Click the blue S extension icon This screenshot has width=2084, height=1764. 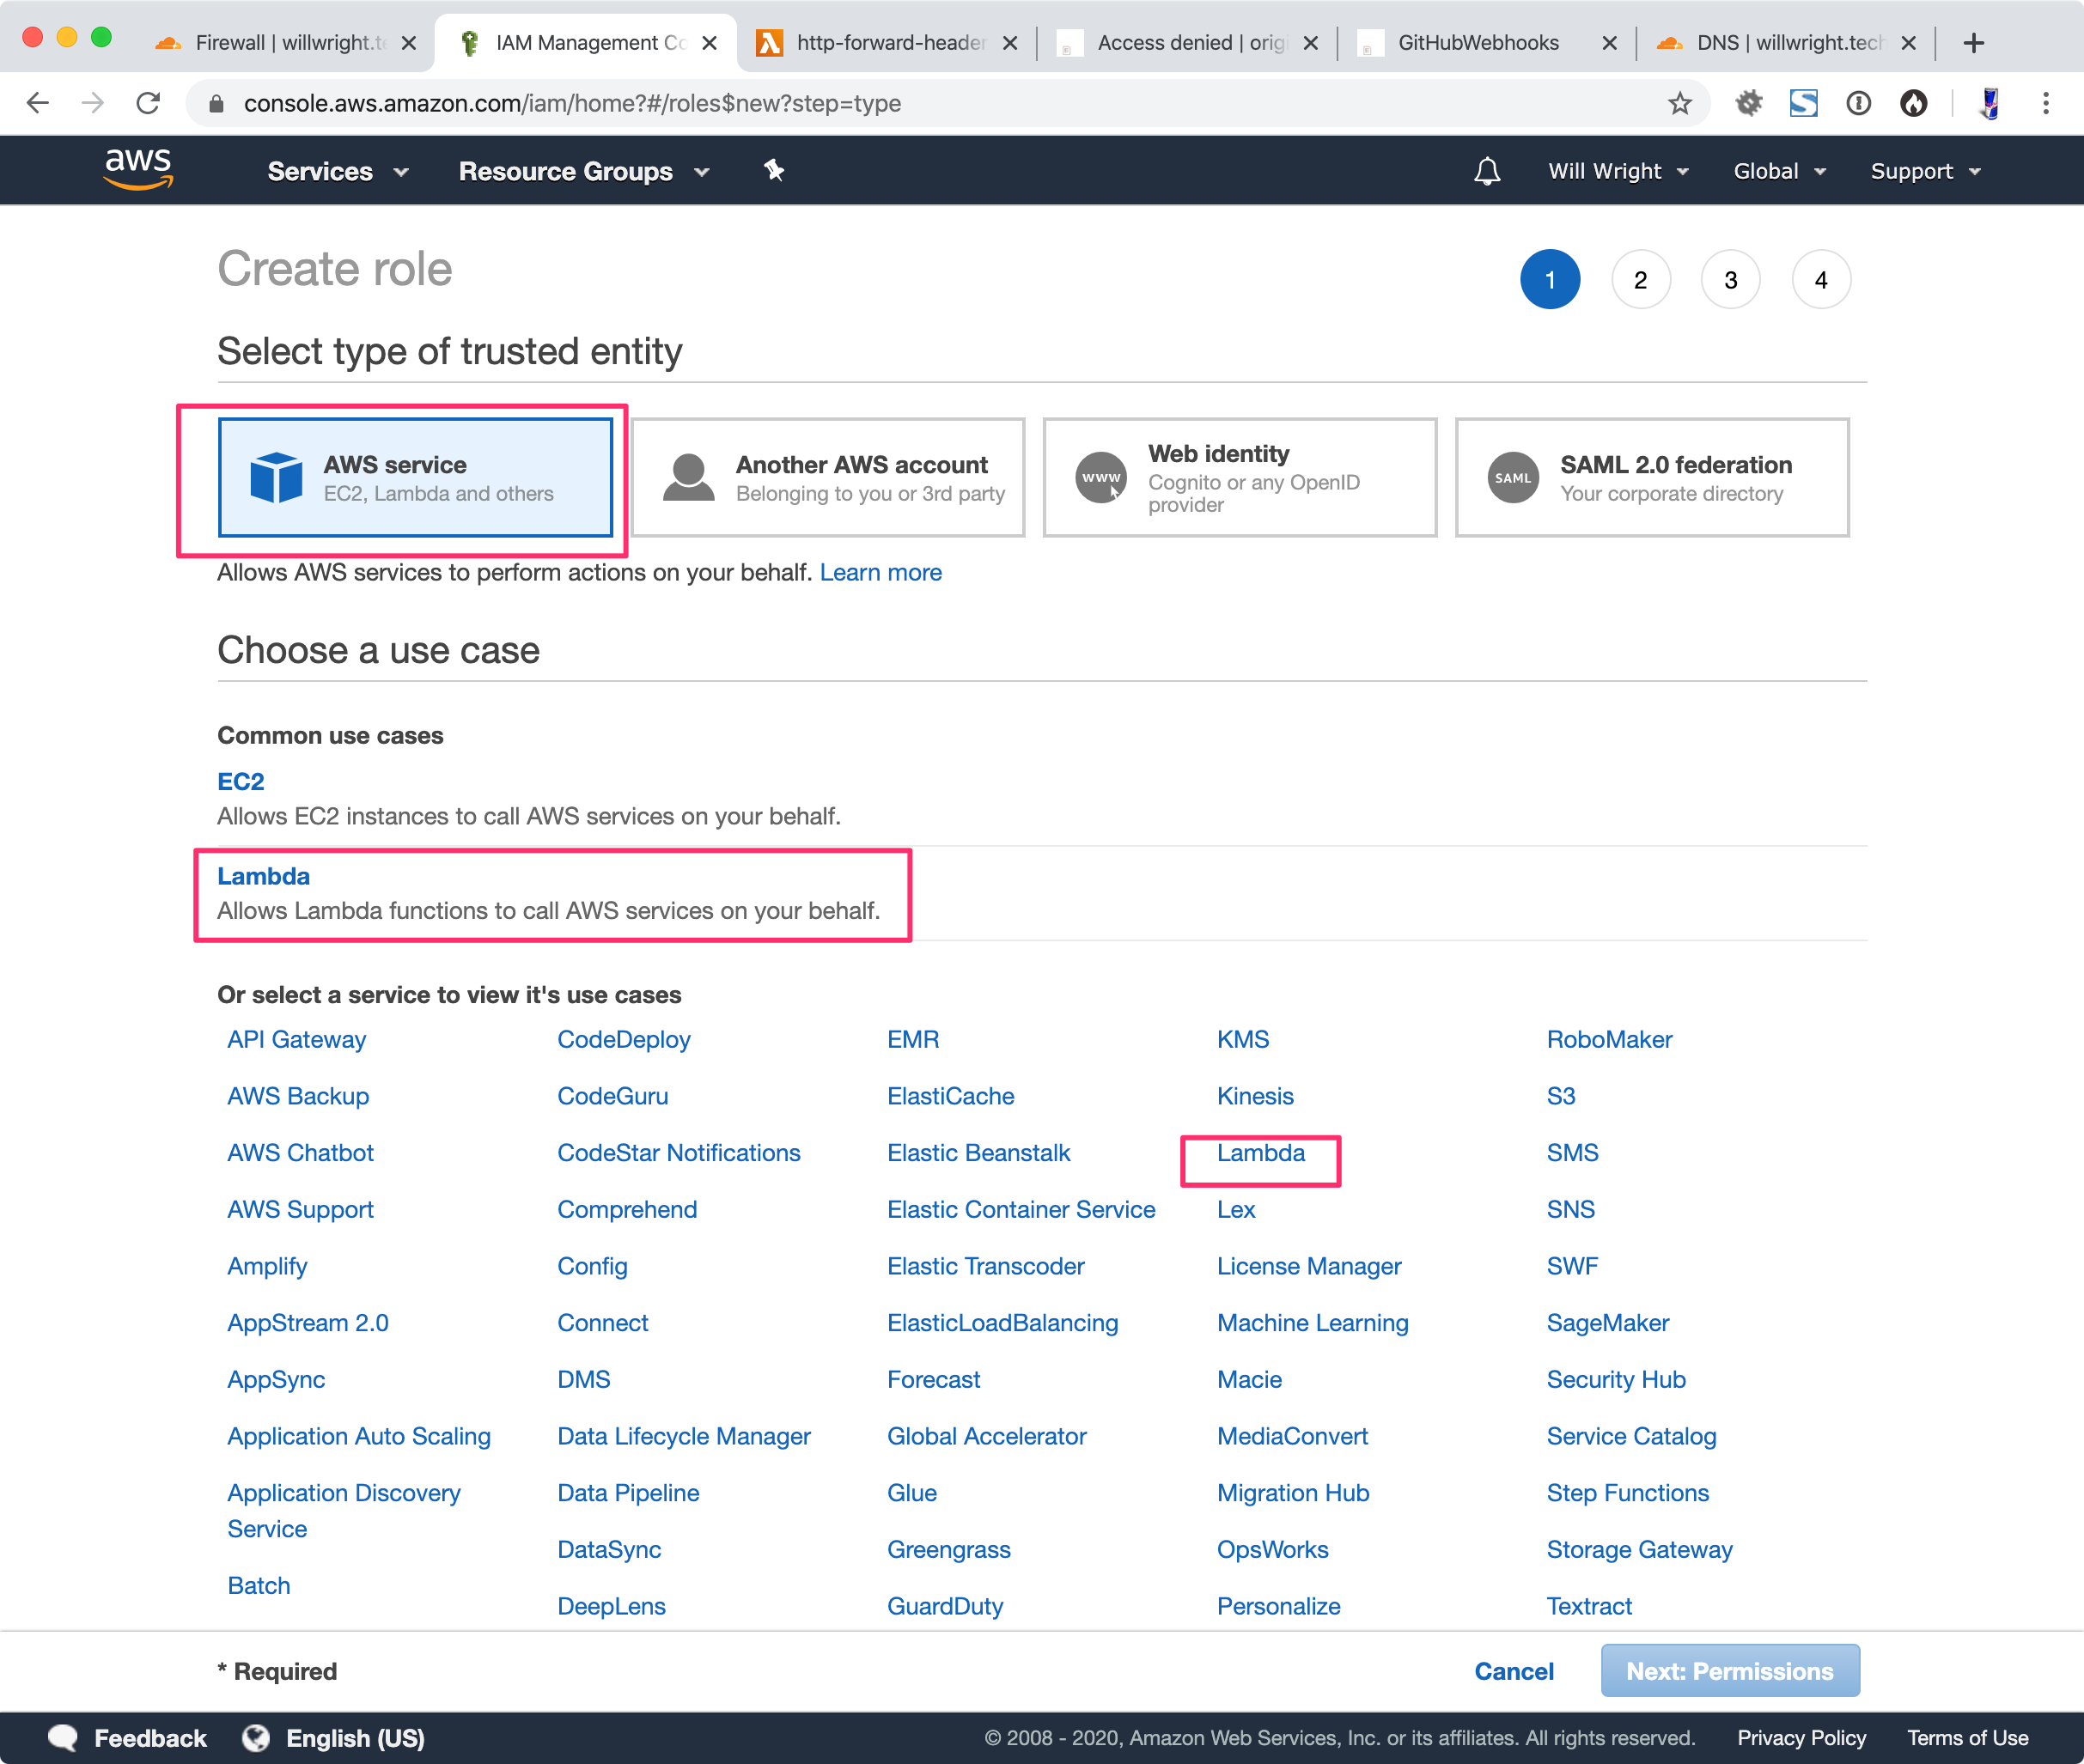1803,103
